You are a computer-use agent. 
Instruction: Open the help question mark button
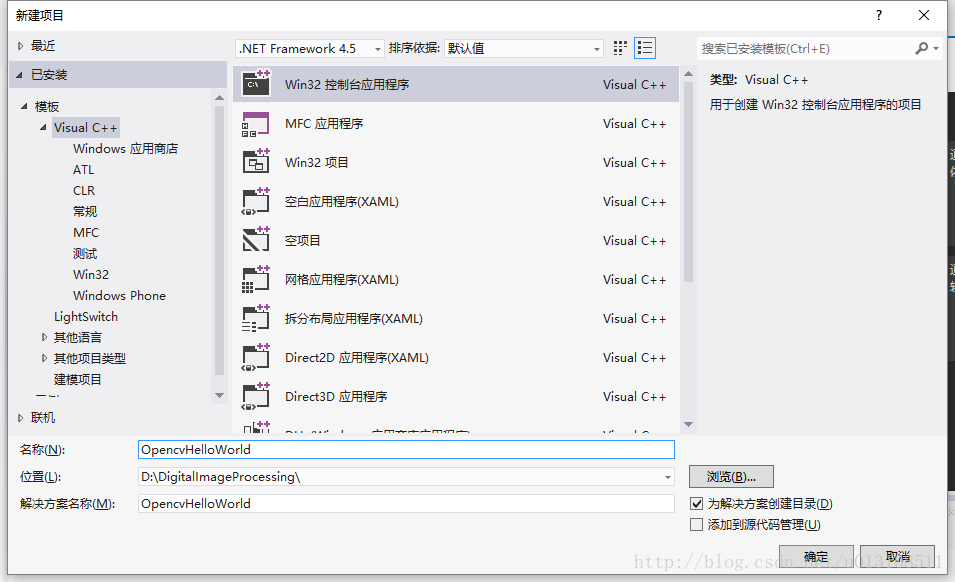point(878,15)
